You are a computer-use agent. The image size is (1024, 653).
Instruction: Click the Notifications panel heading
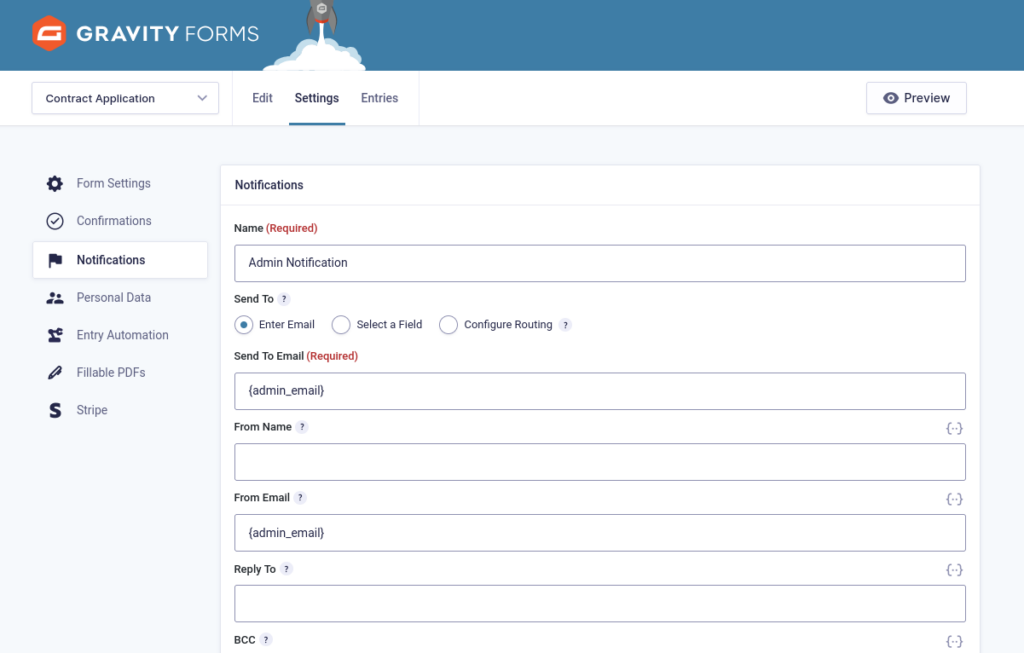[269, 185]
